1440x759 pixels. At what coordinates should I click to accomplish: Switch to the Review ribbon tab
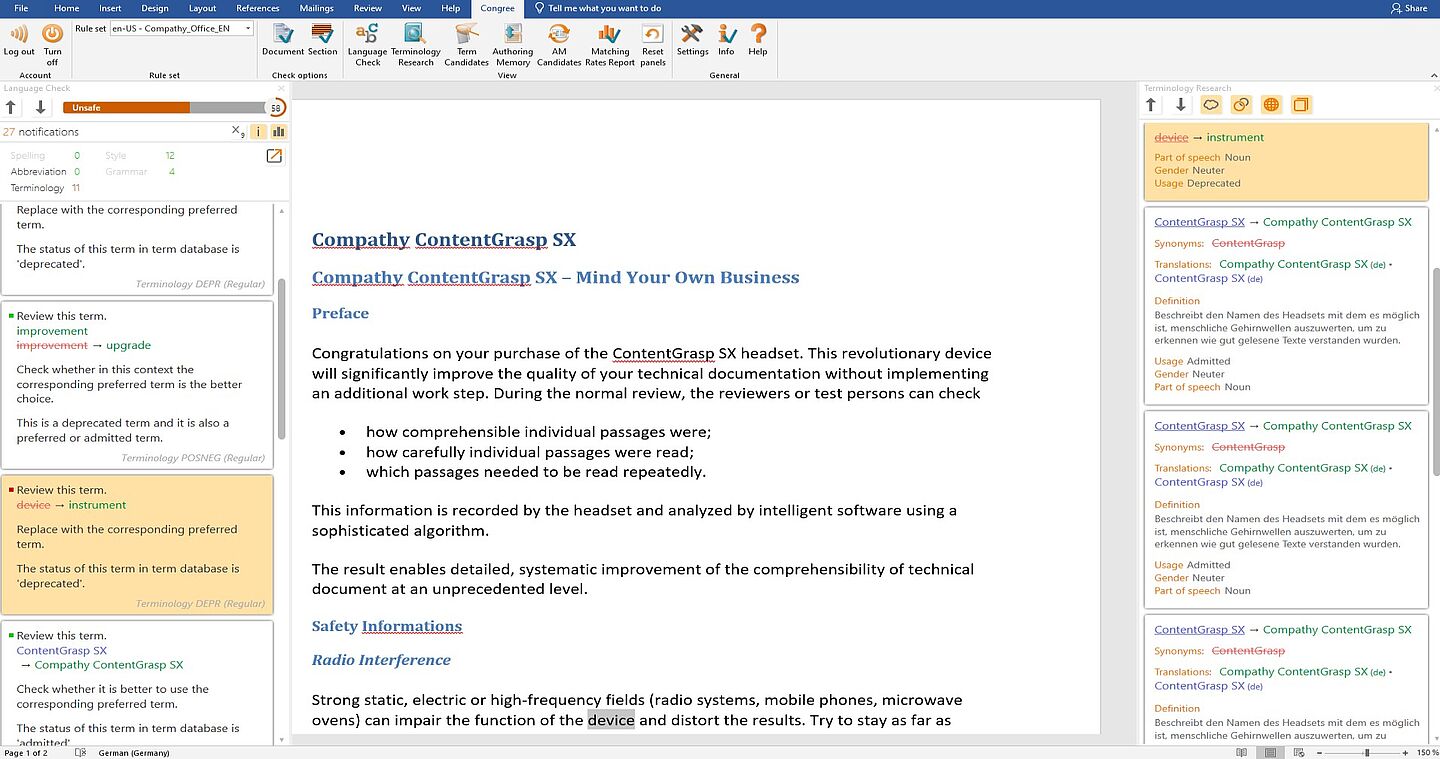point(368,8)
